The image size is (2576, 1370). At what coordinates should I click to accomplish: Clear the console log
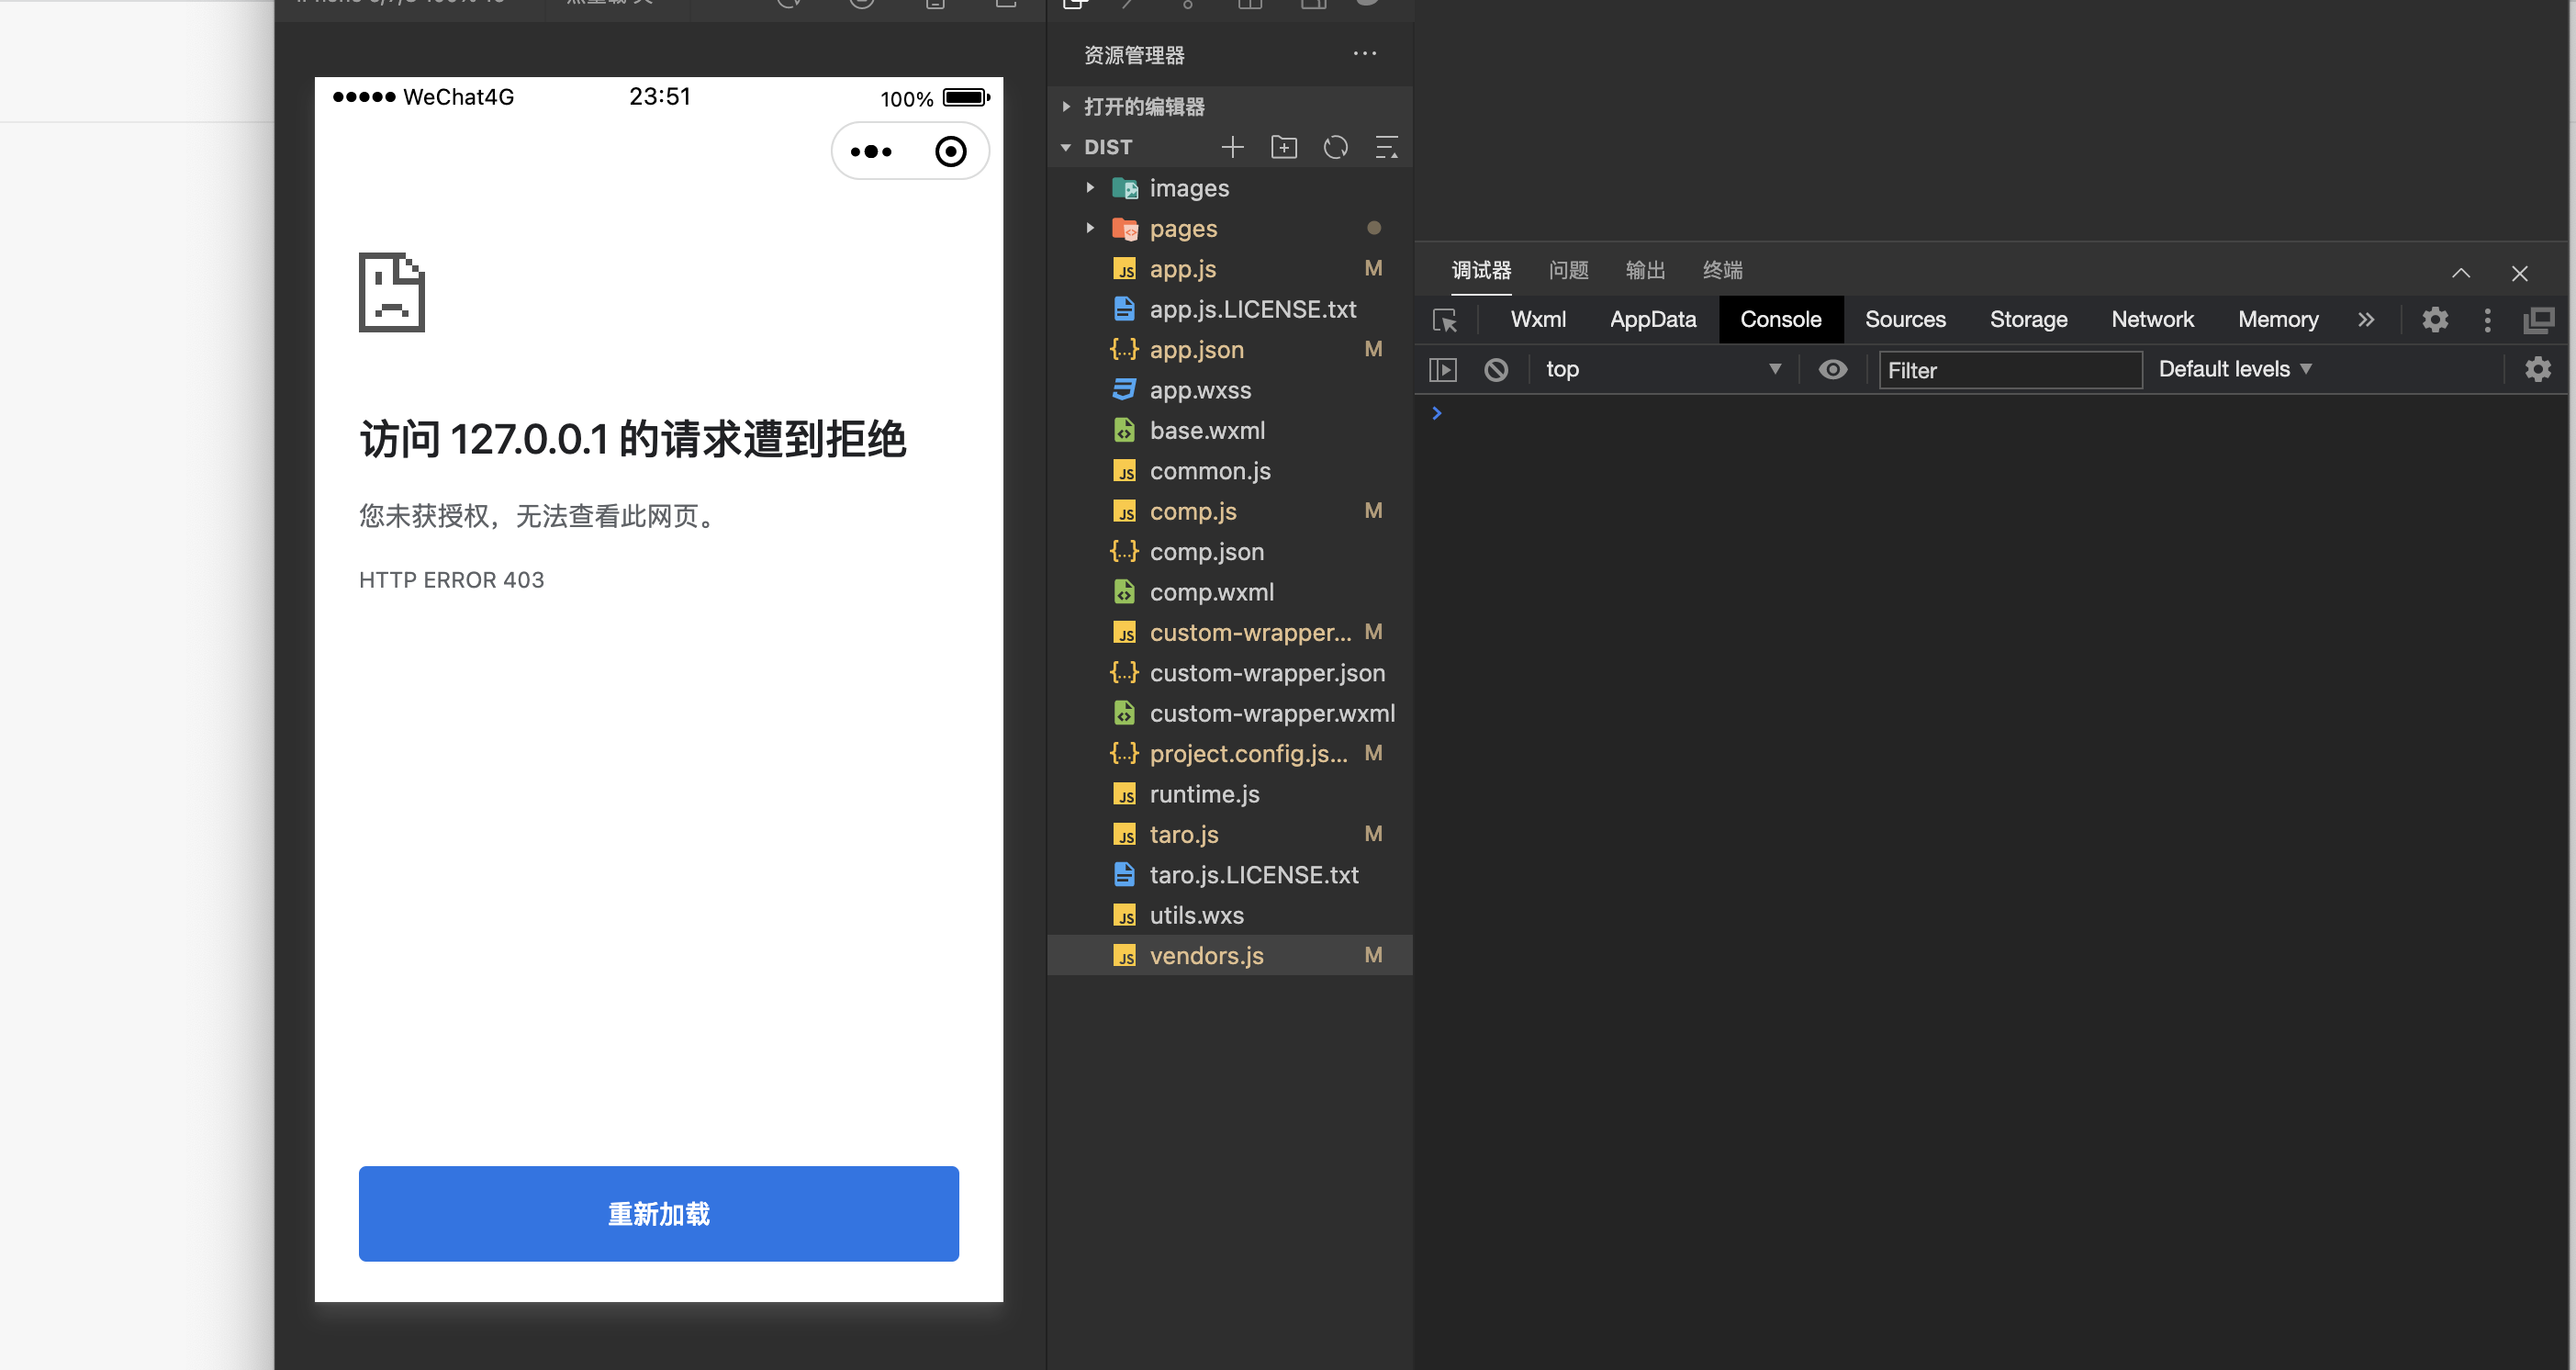click(x=1496, y=370)
